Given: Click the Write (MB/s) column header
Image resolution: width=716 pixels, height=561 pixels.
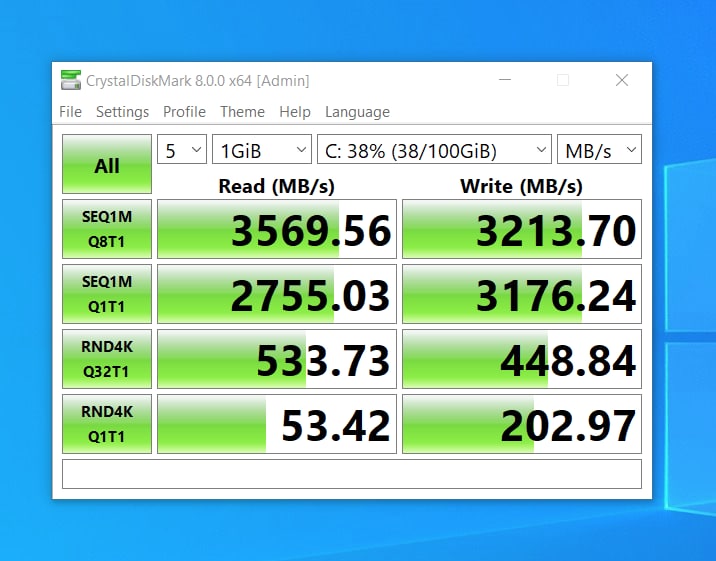Looking at the screenshot, I should pyautogui.click(x=521, y=186).
